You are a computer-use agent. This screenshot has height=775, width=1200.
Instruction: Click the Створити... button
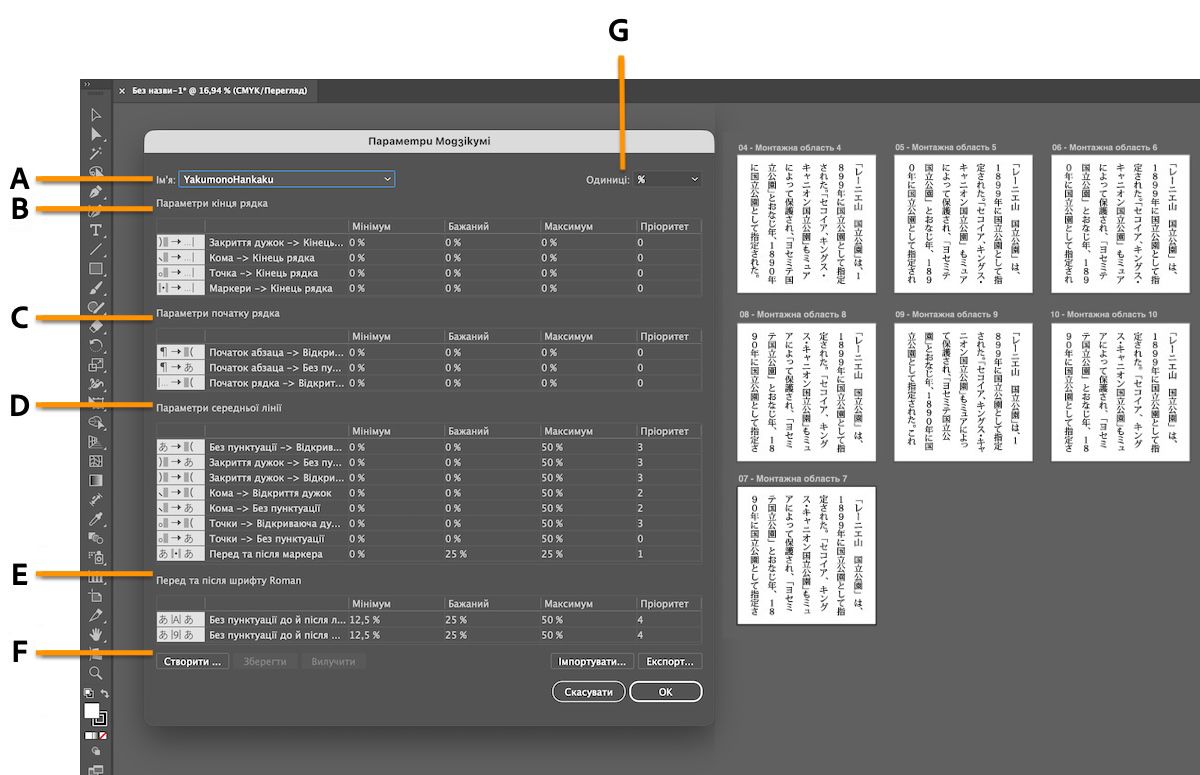click(193, 661)
